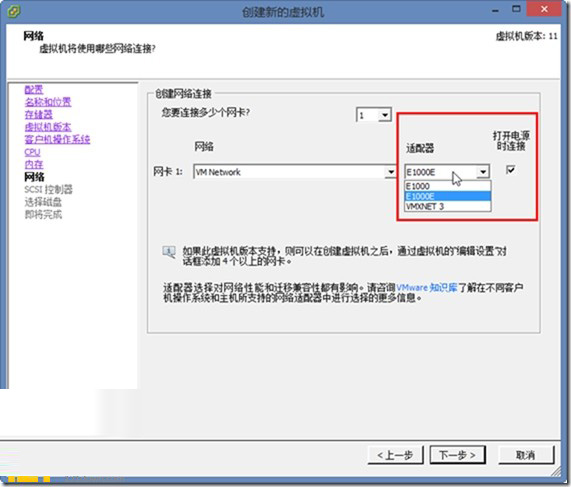This screenshot has height=487, width=571.
Task: Go back with the 上一步 button
Action: pyautogui.click(x=395, y=455)
